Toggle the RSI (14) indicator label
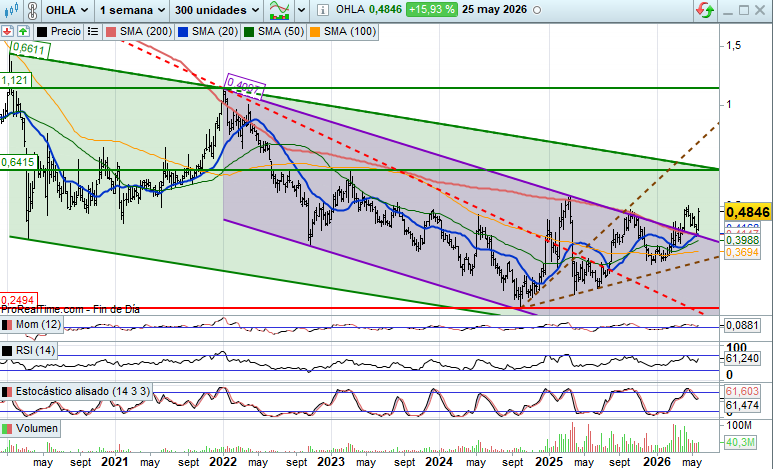This screenshot has width=773, height=469. tap(29, 351)
